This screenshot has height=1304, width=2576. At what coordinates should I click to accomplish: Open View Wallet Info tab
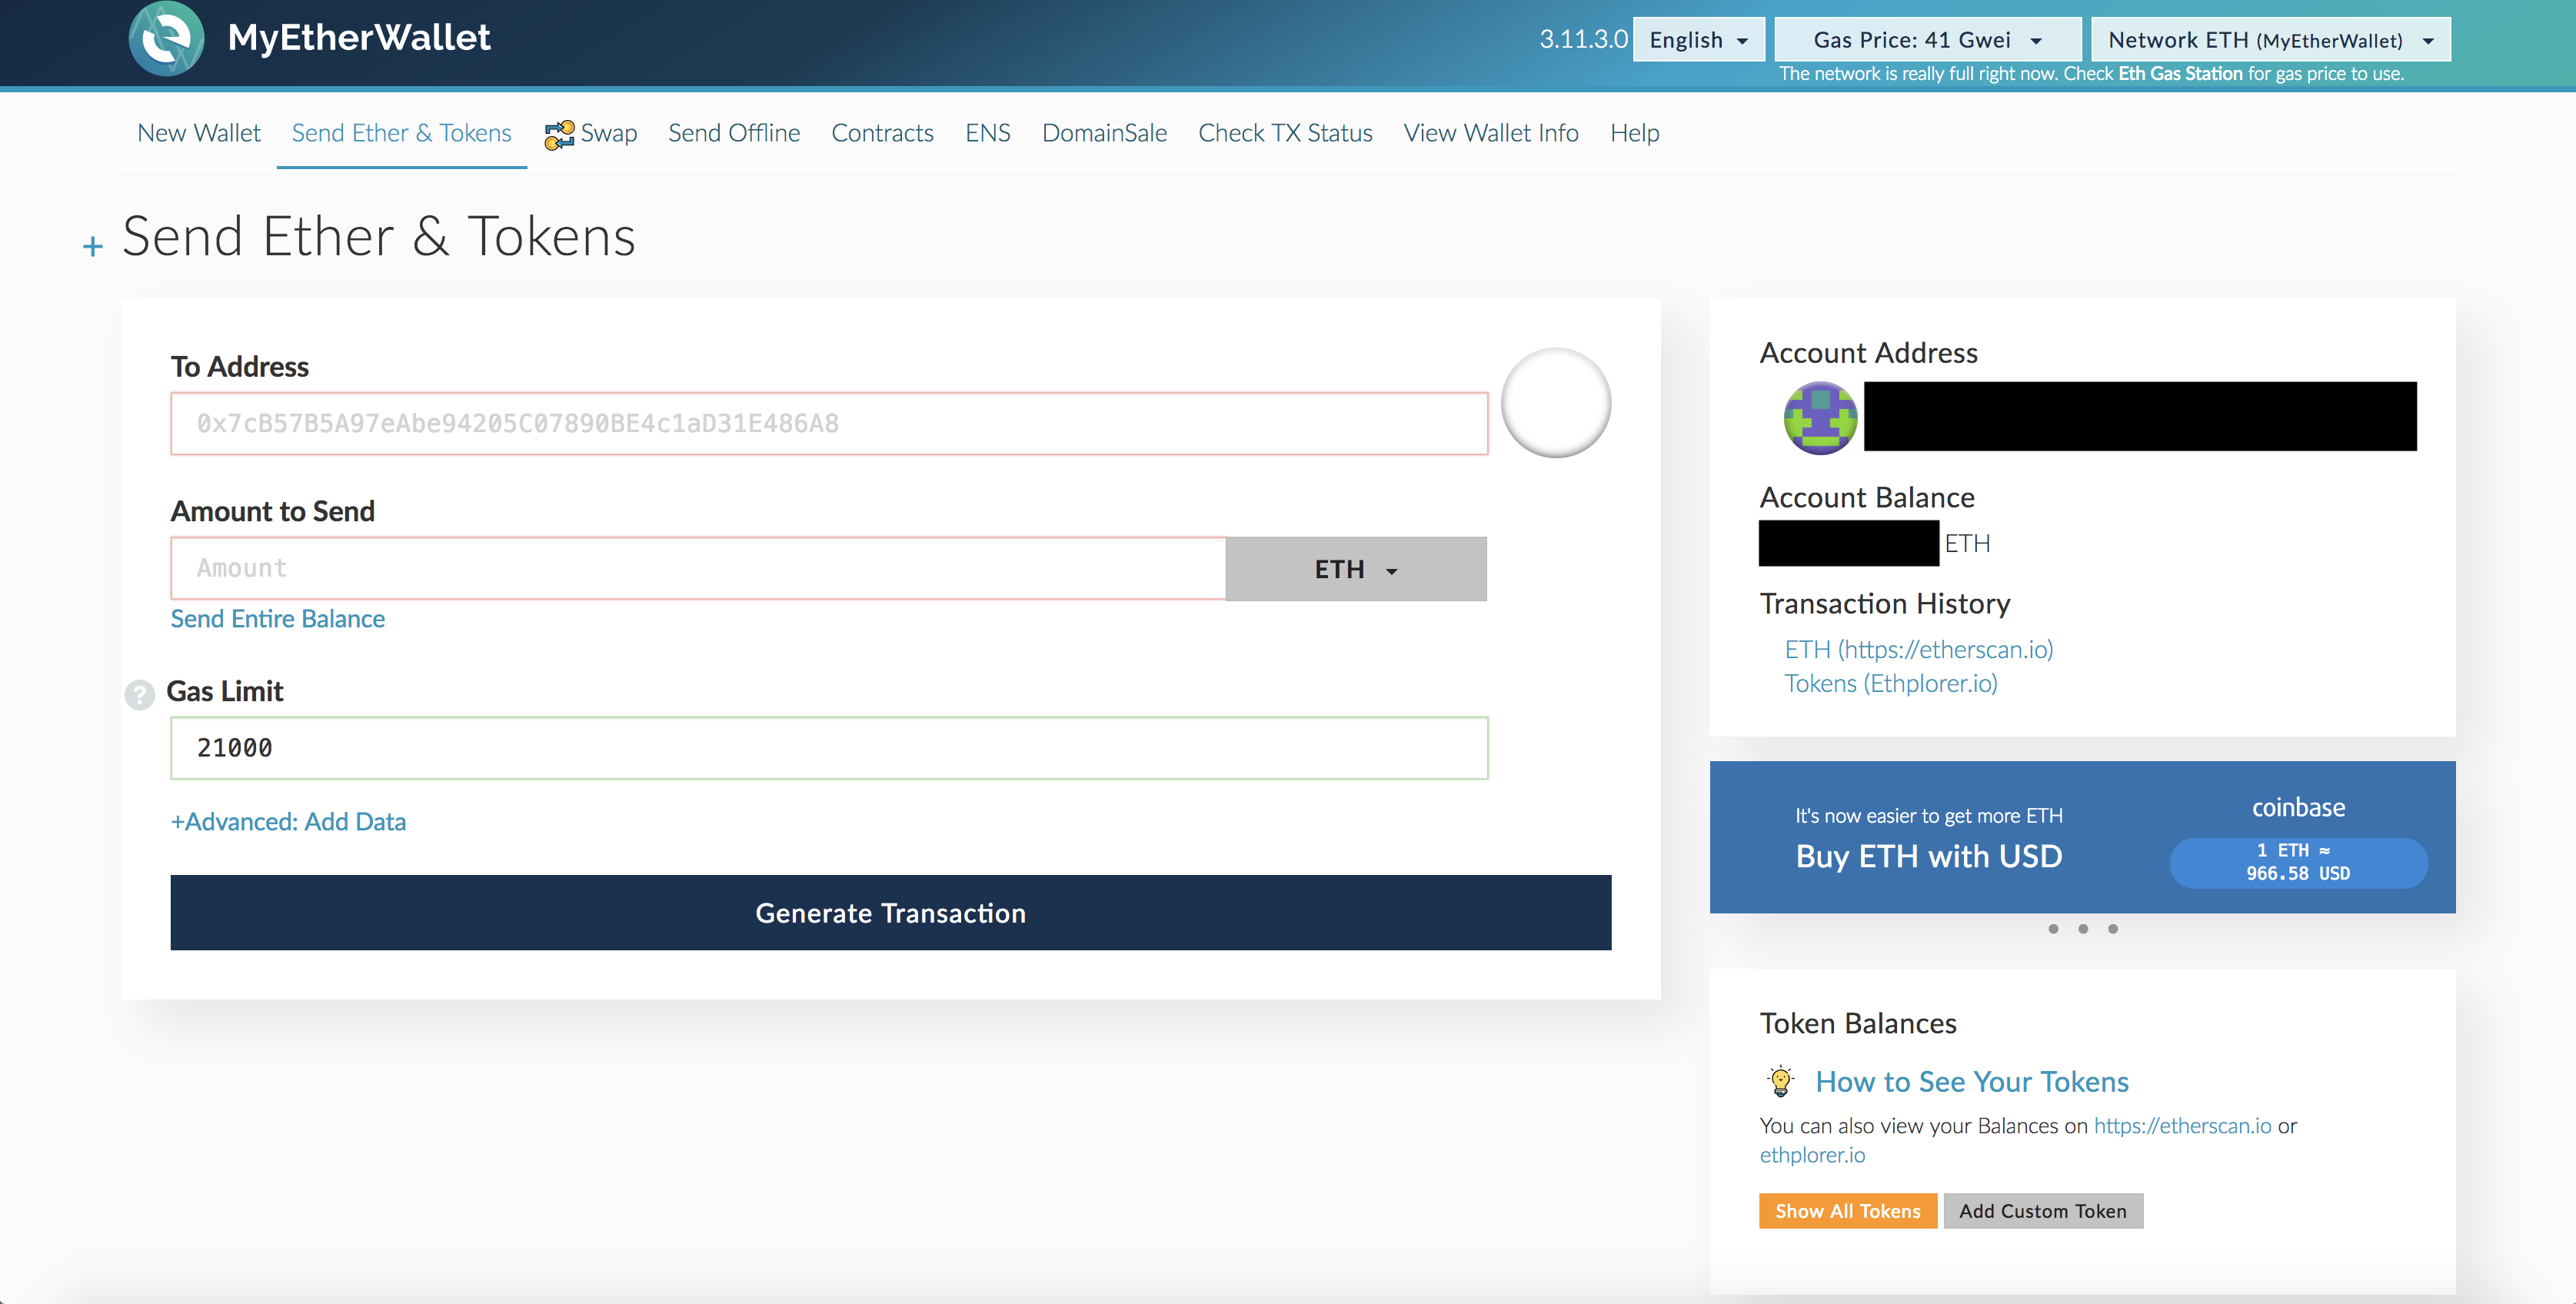[1491, 133]
